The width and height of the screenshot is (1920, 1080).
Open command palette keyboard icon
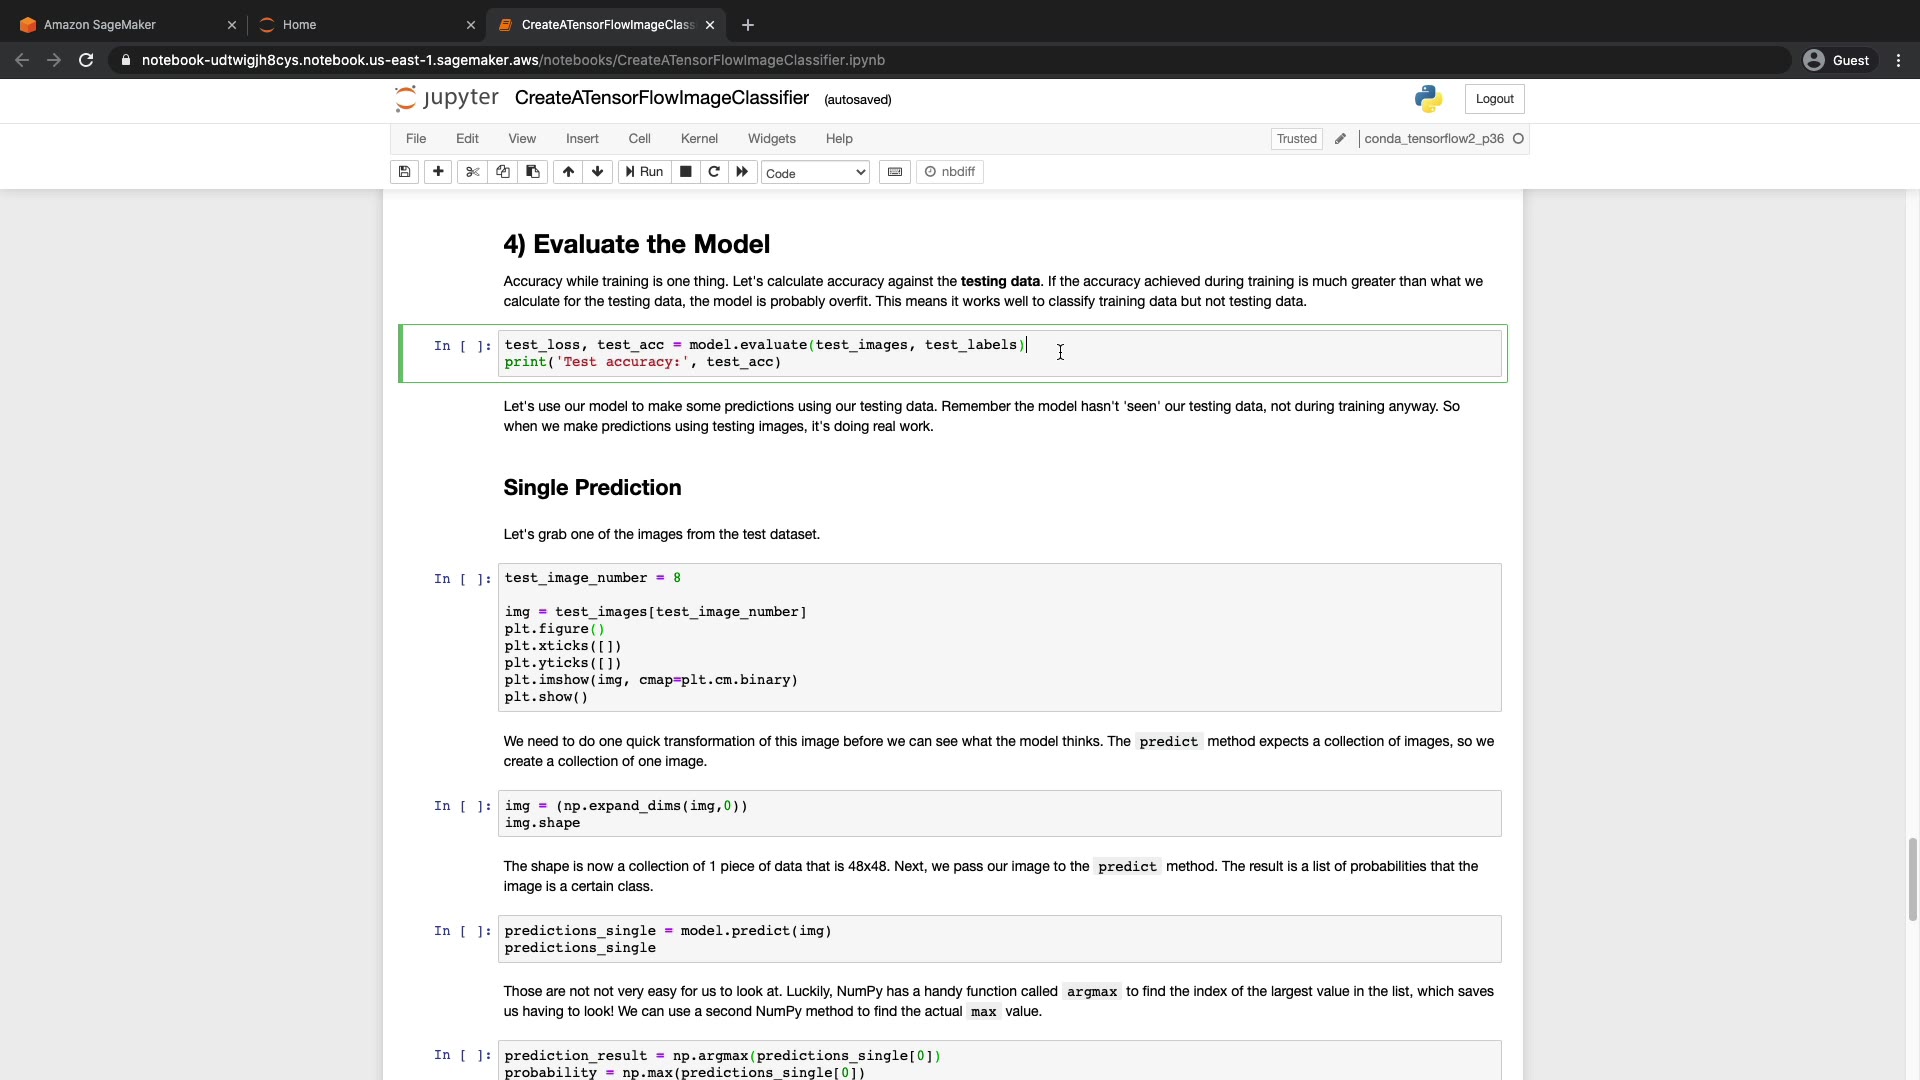click(x=895, y=172)
